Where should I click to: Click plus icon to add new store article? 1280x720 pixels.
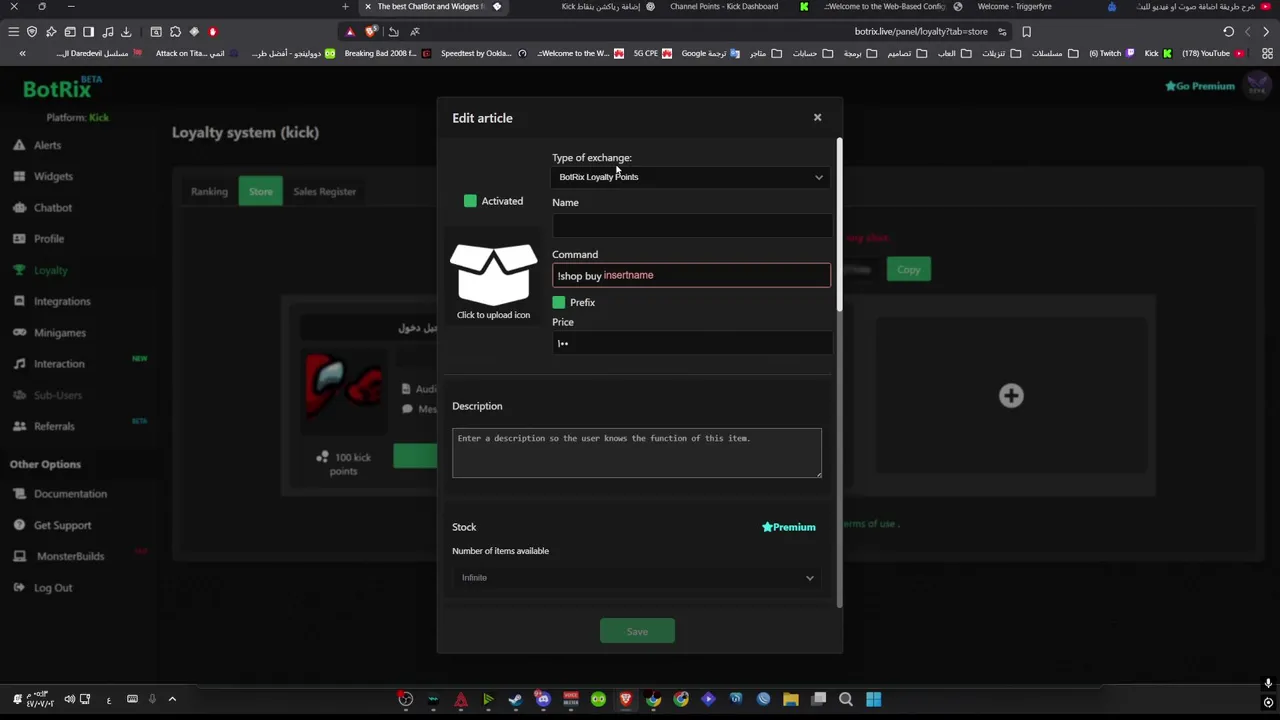(x=1011, y=396)
